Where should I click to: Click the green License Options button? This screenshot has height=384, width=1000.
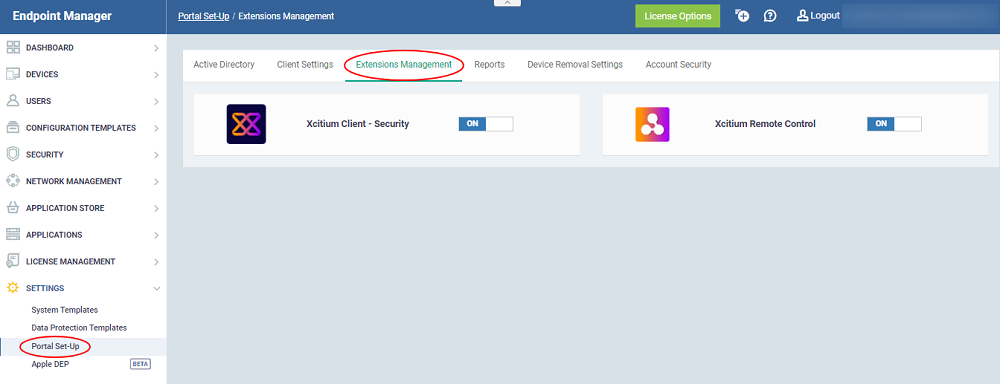pyautogui.click(x=677, y=16)
